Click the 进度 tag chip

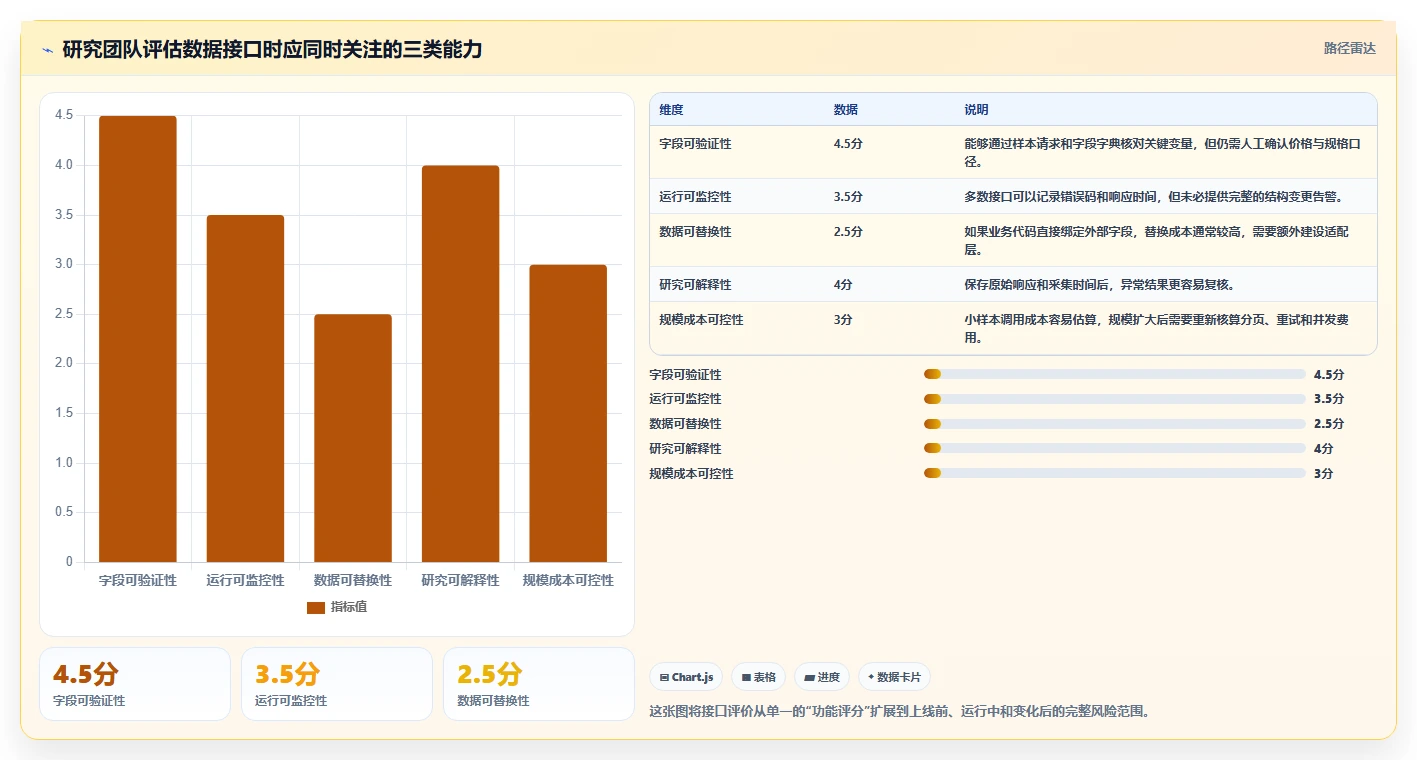822,677
